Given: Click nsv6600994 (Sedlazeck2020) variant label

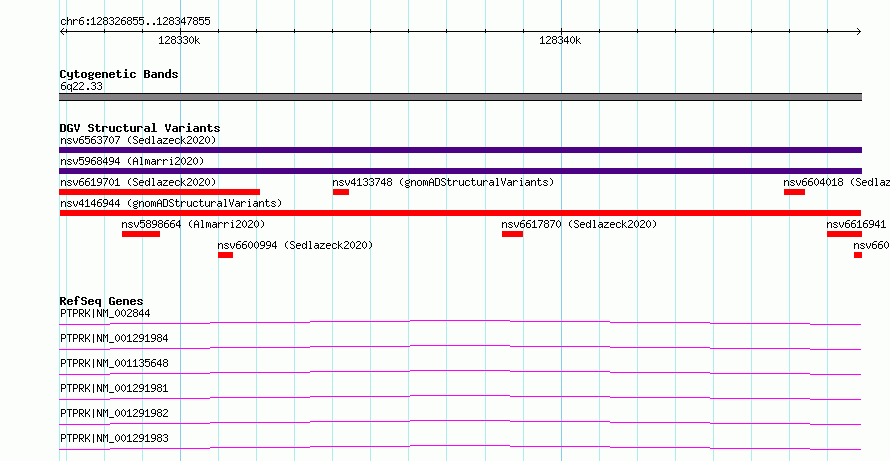Looking at the screenshot, I should click(x=295, y=245).
